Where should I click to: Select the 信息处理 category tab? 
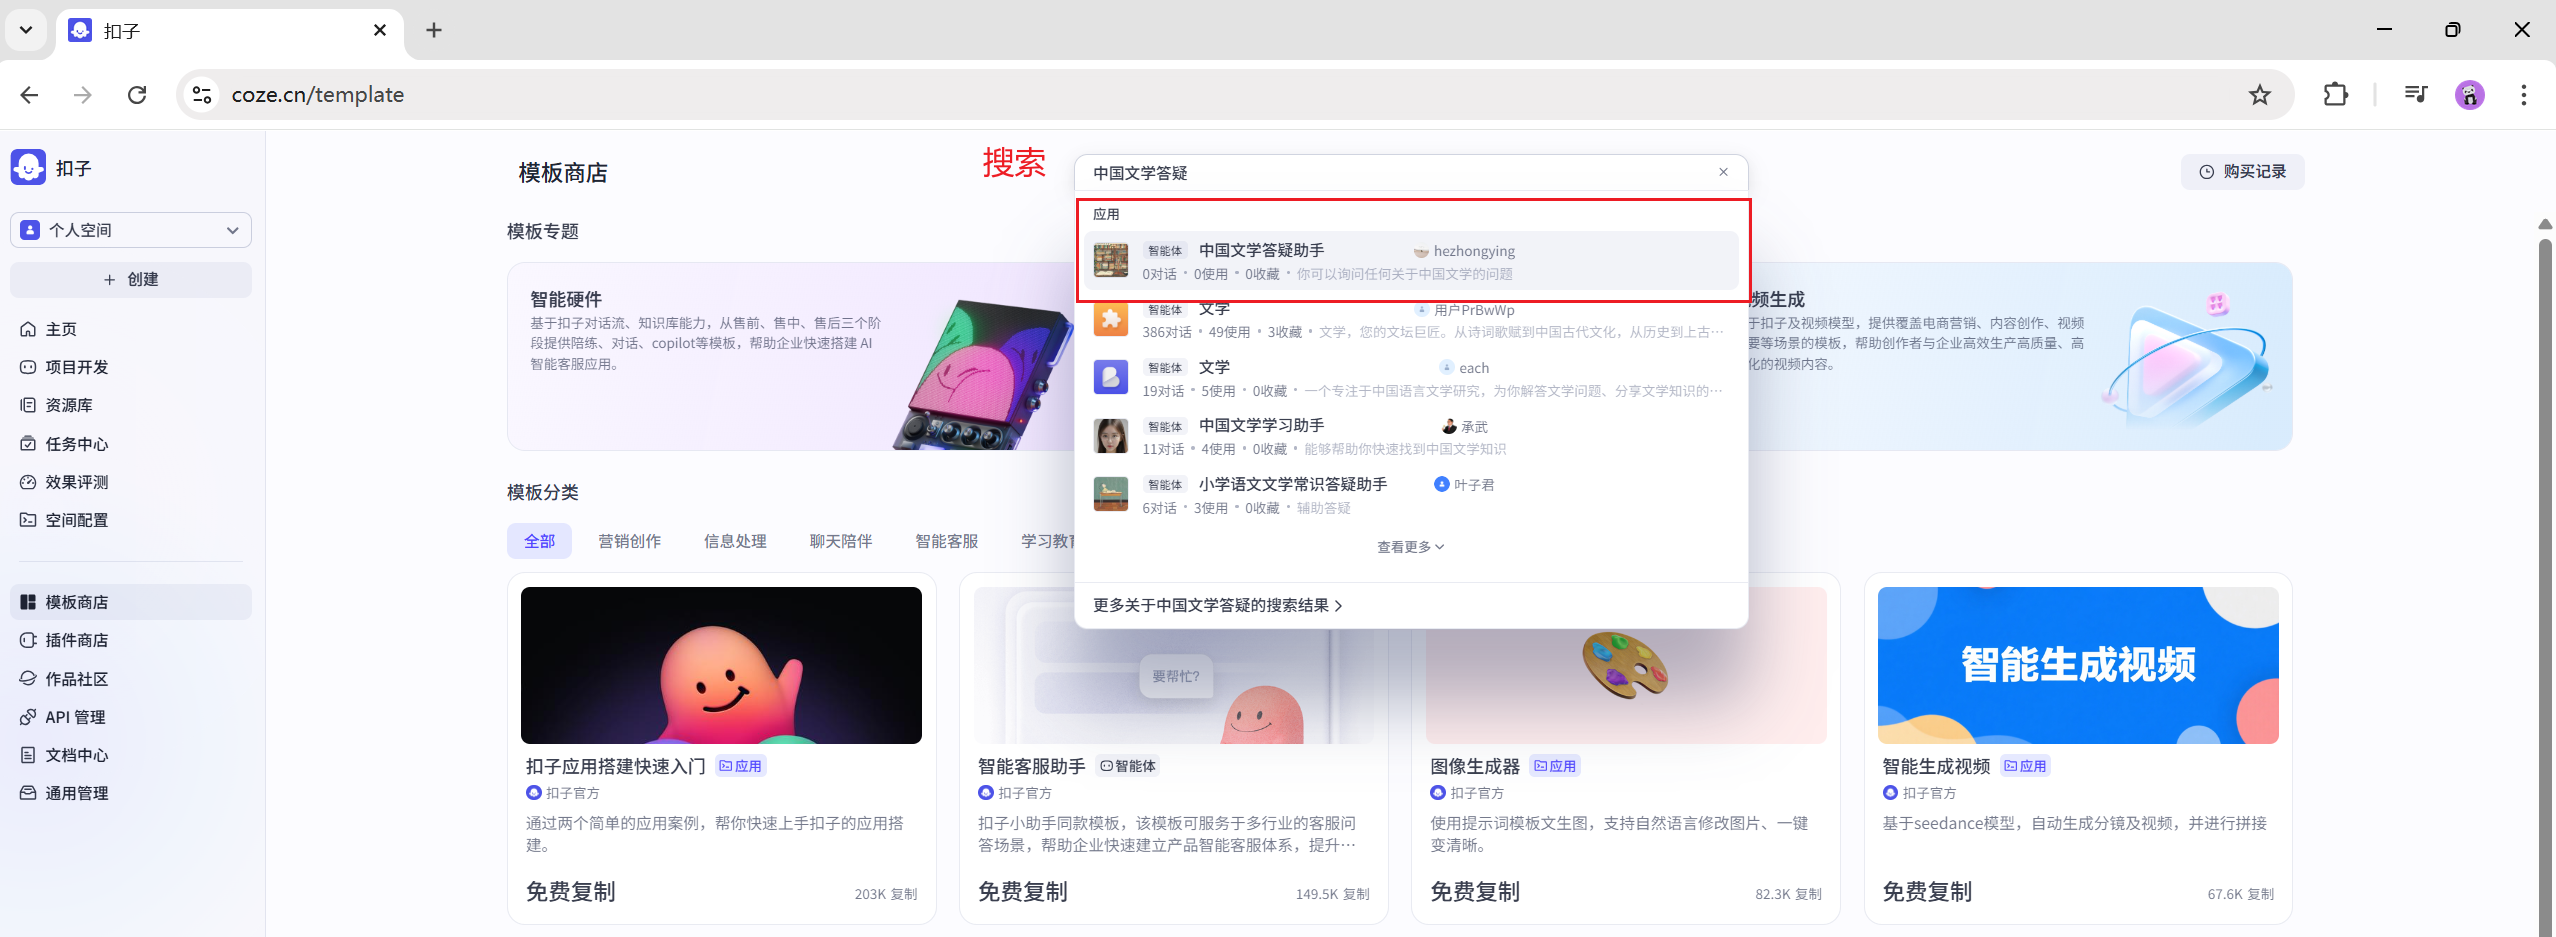point(735,541)
